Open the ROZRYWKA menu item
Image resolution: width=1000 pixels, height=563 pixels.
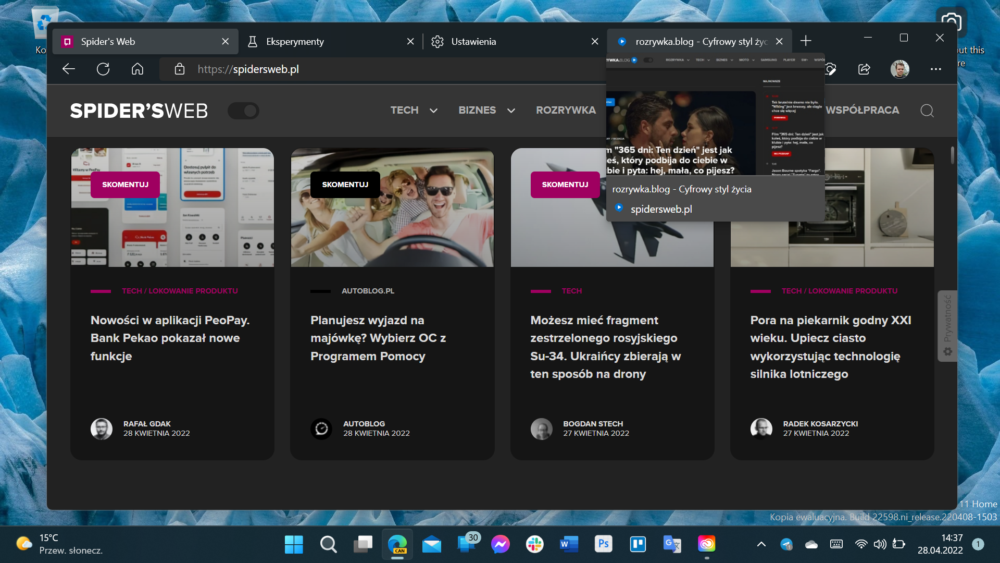(566, 110)
